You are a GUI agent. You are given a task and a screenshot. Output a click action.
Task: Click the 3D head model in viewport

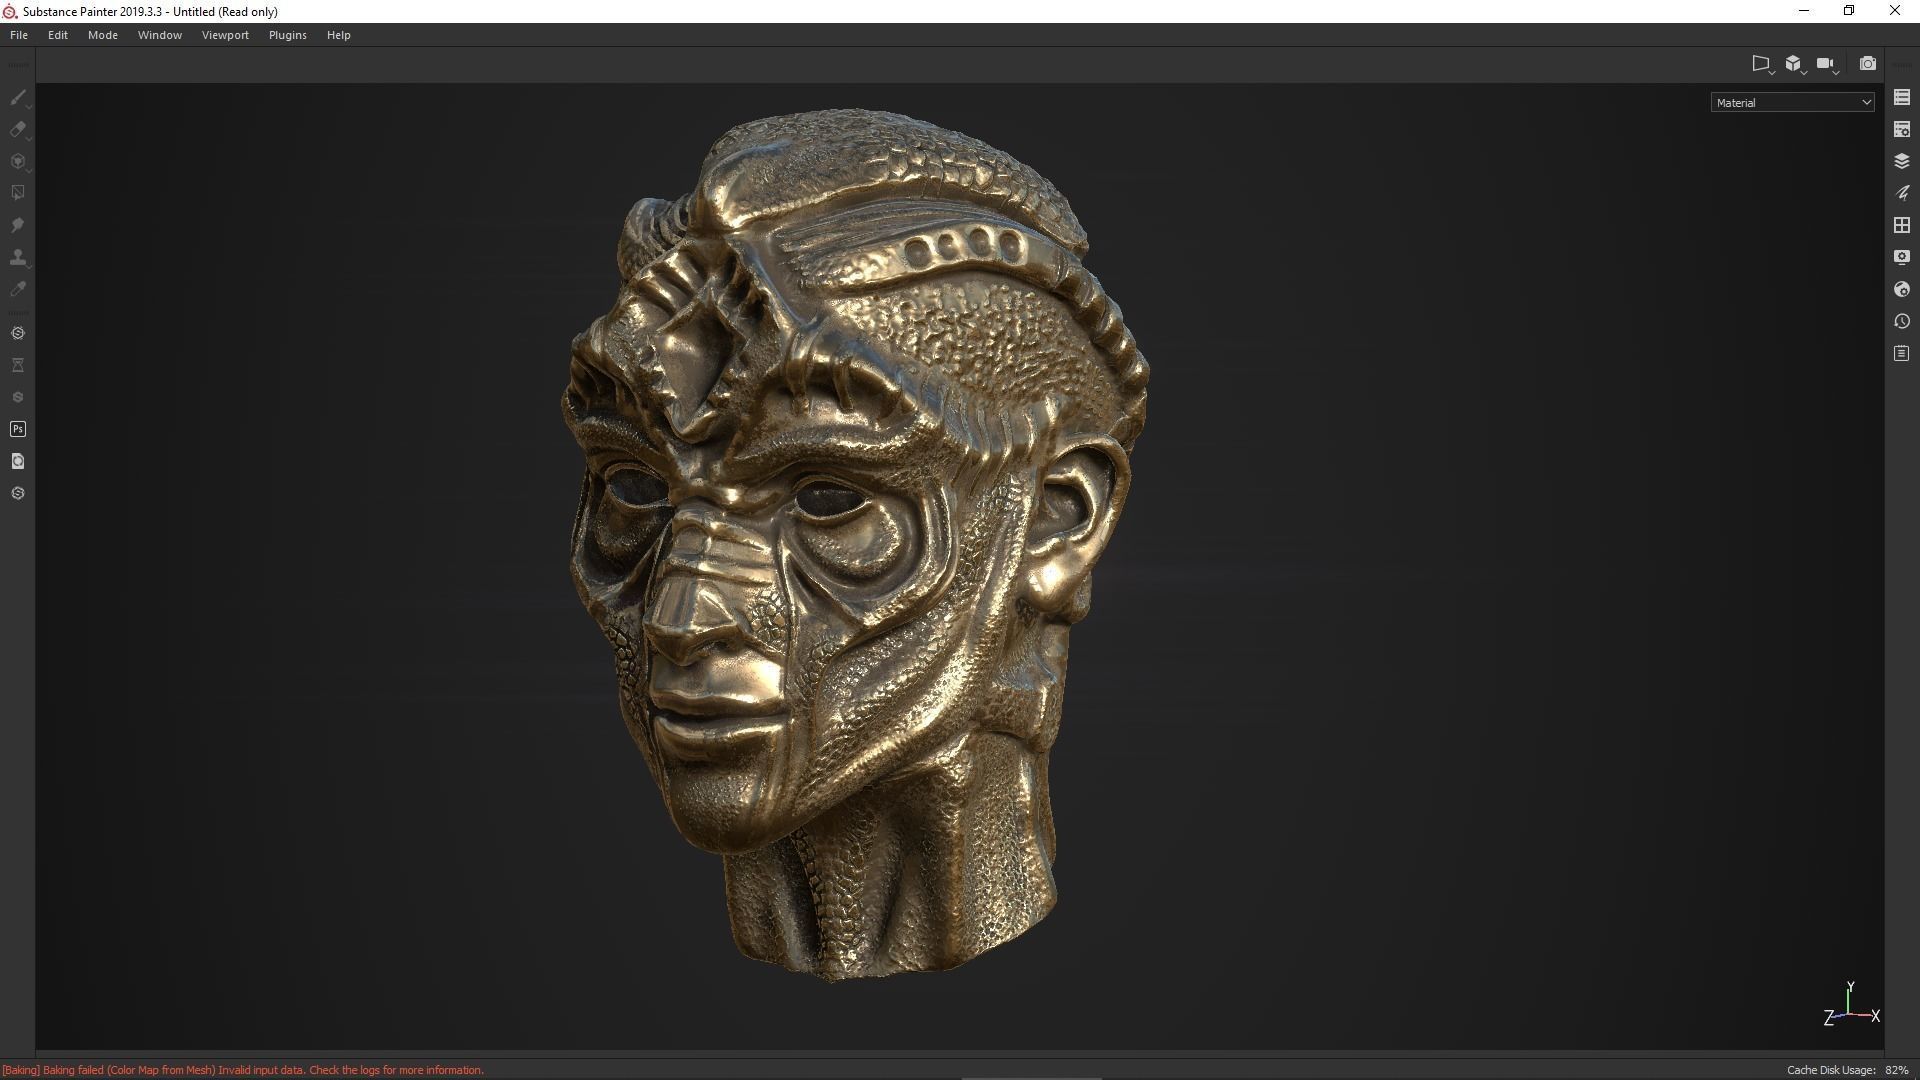click(855, 545)
